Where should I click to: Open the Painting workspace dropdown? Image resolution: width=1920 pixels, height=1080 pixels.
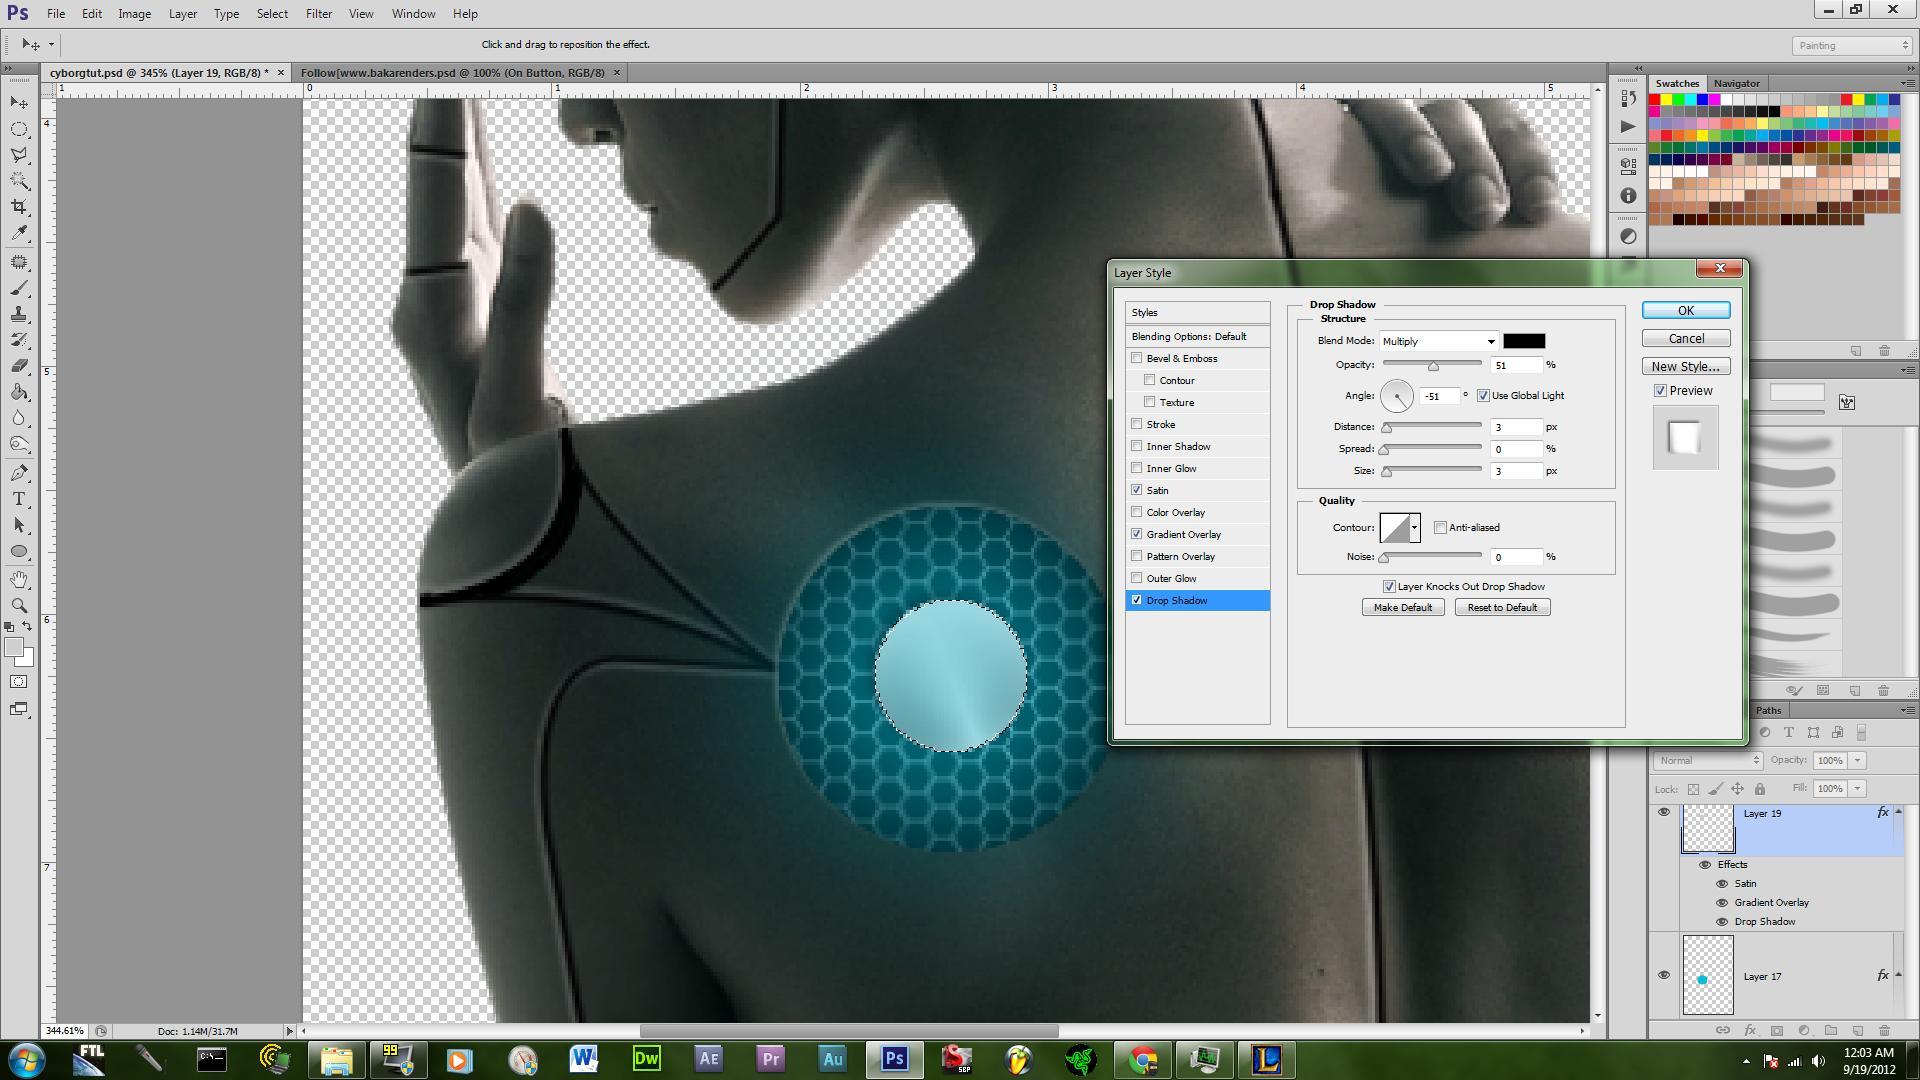[1851, 45]
